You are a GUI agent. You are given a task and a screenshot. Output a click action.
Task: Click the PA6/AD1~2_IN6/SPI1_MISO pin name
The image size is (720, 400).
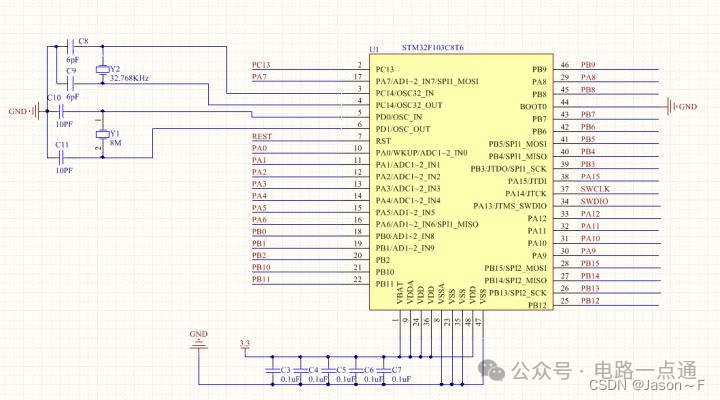[427, 225]
